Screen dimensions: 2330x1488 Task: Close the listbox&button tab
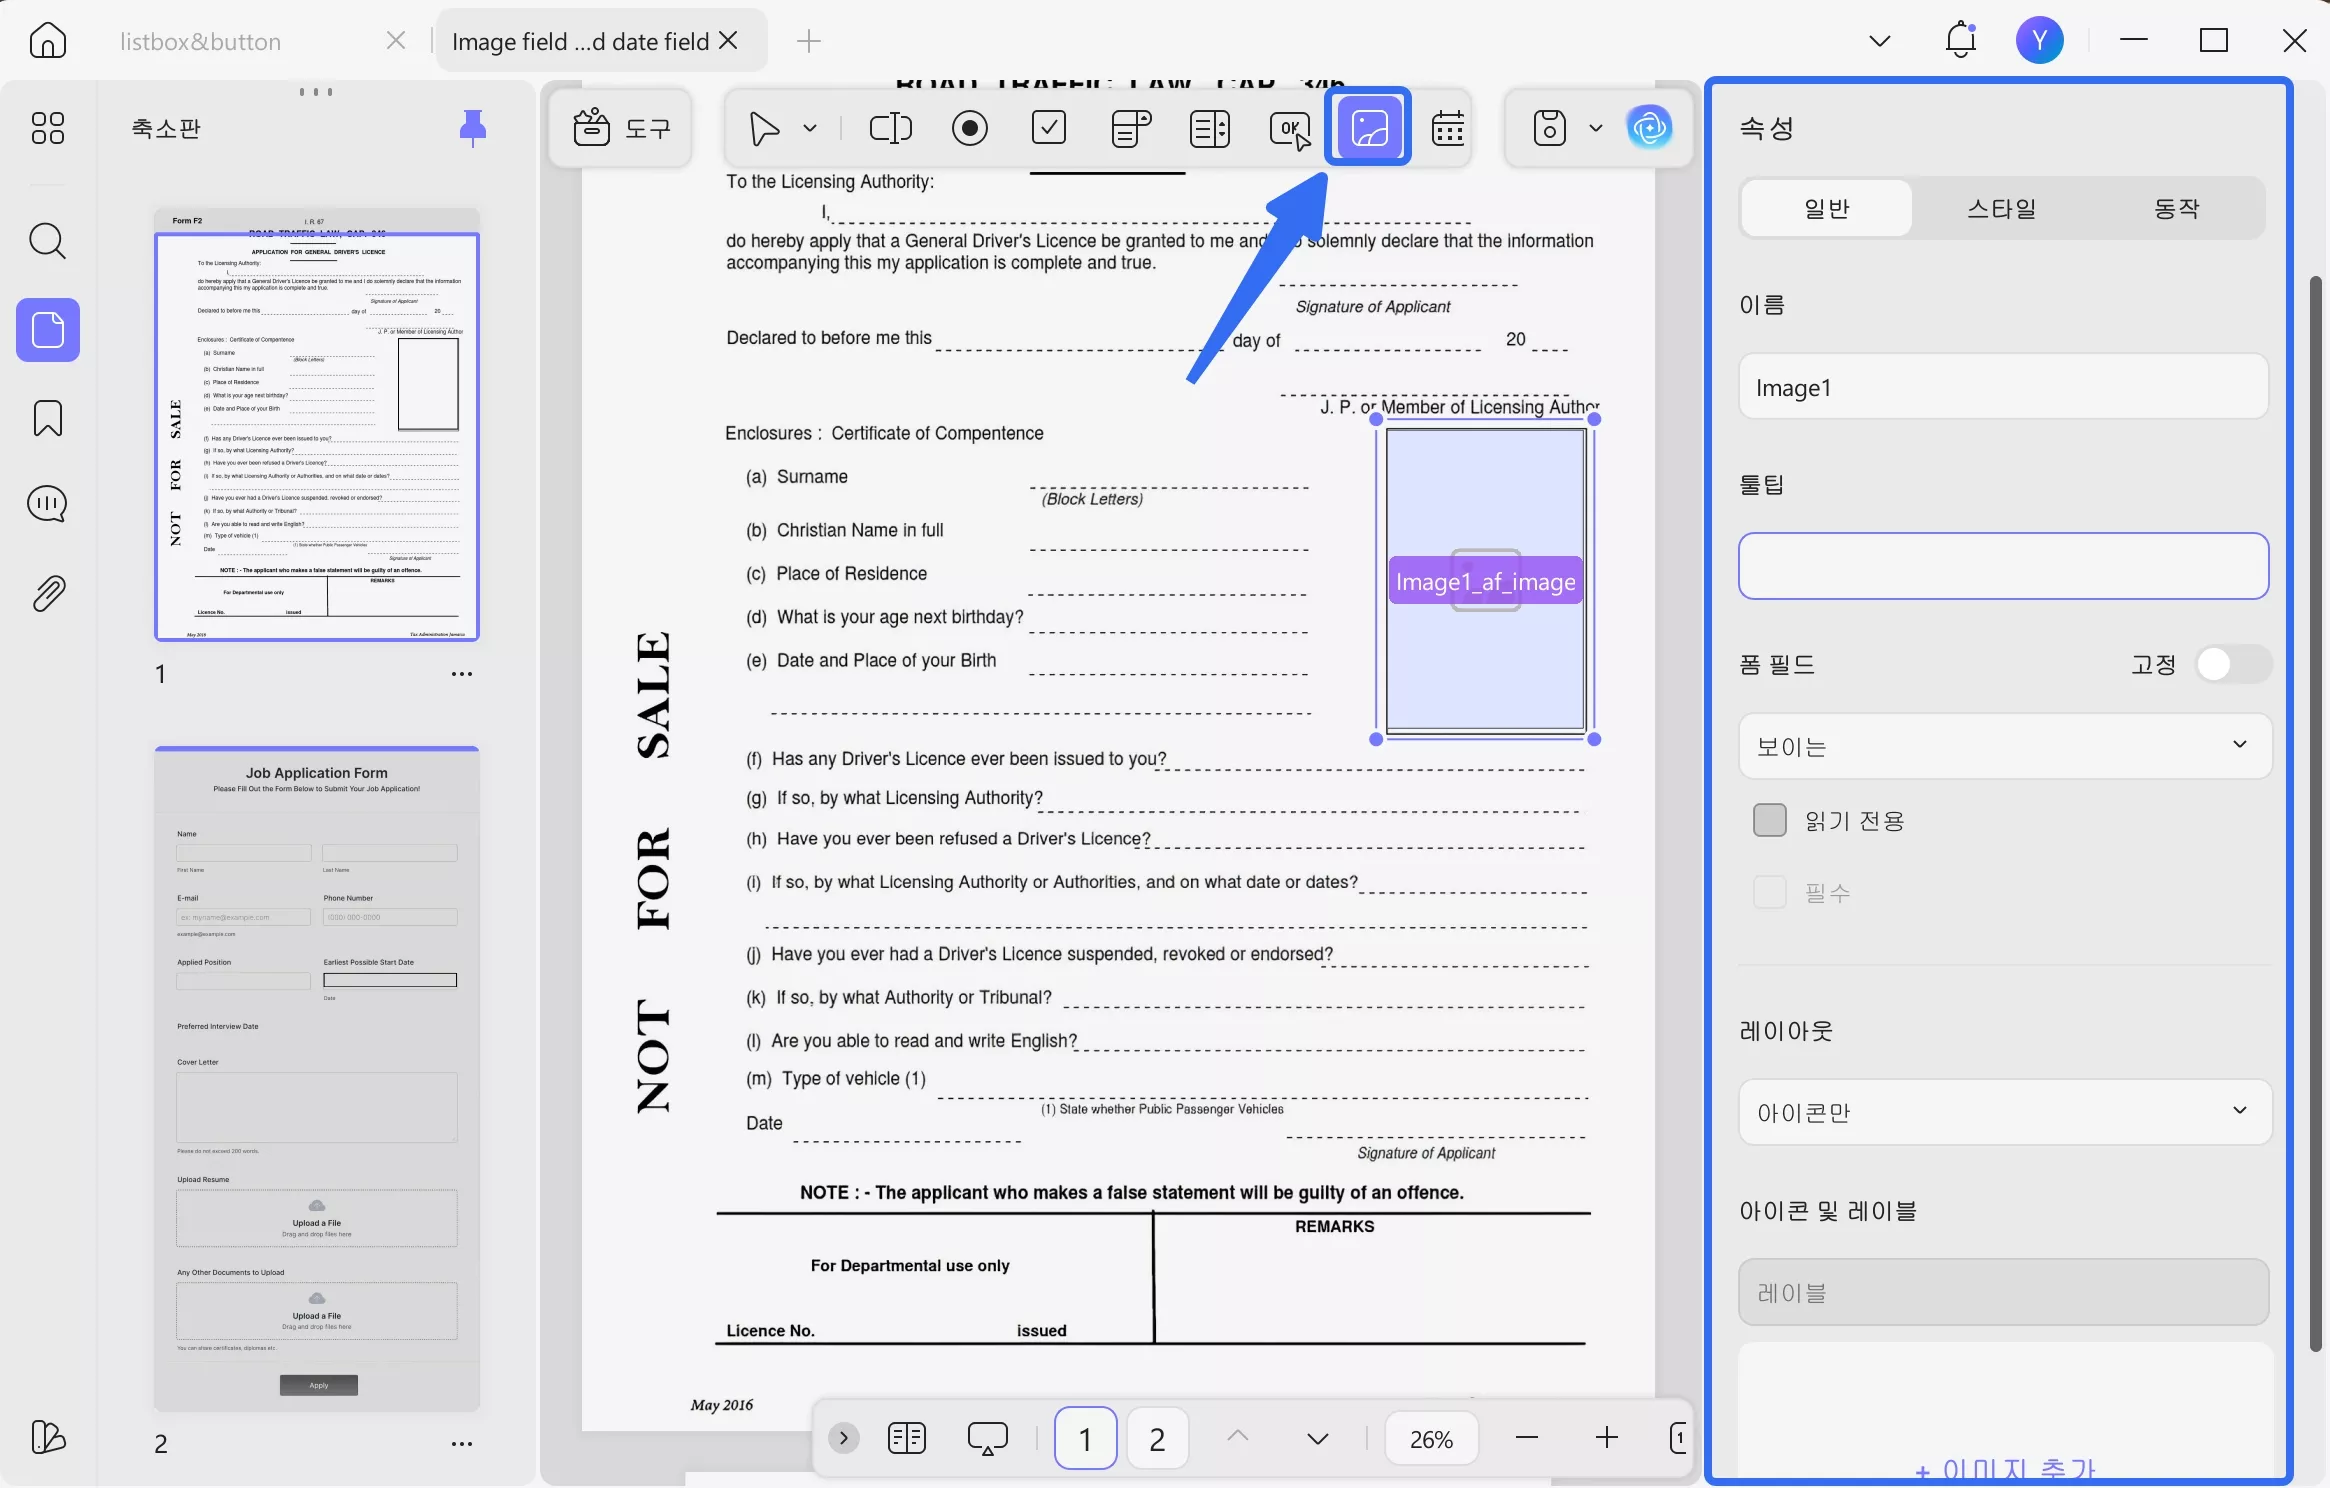coord(396,40)
